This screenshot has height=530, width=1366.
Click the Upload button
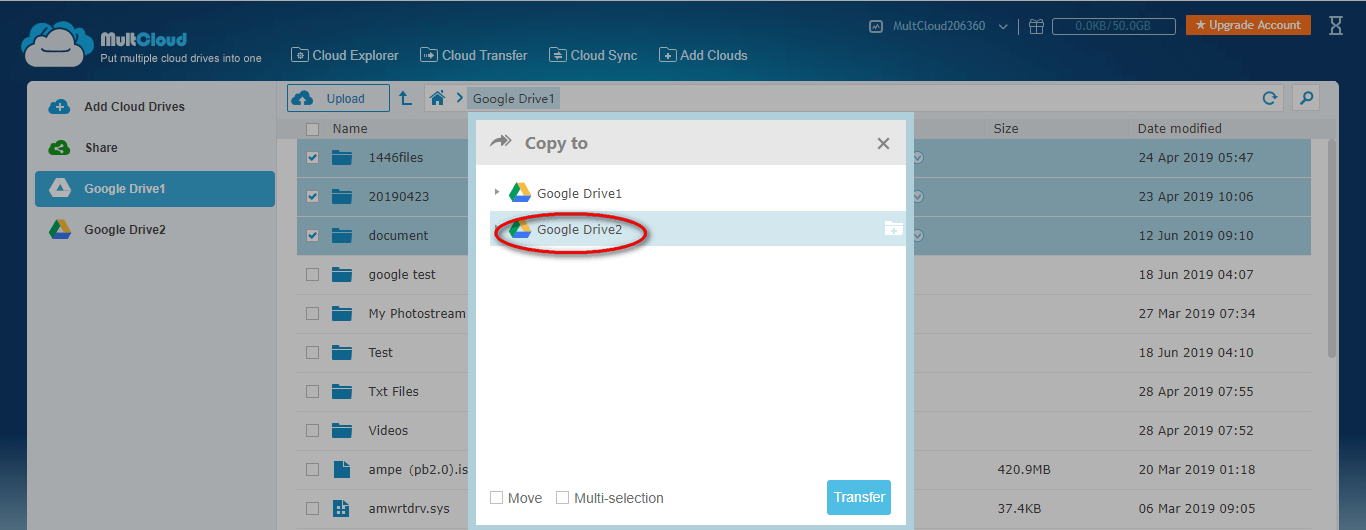click(339, 98)
